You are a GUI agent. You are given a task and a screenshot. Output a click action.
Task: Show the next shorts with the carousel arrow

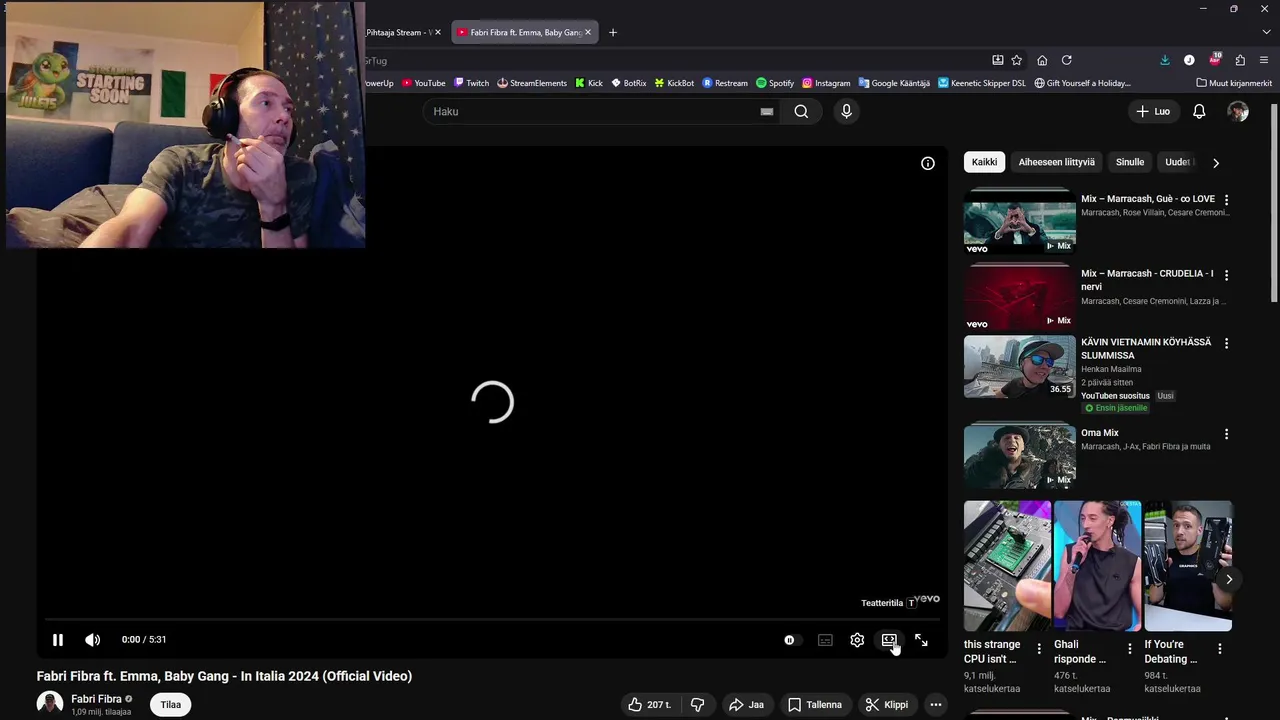[x=1229, y=579]
